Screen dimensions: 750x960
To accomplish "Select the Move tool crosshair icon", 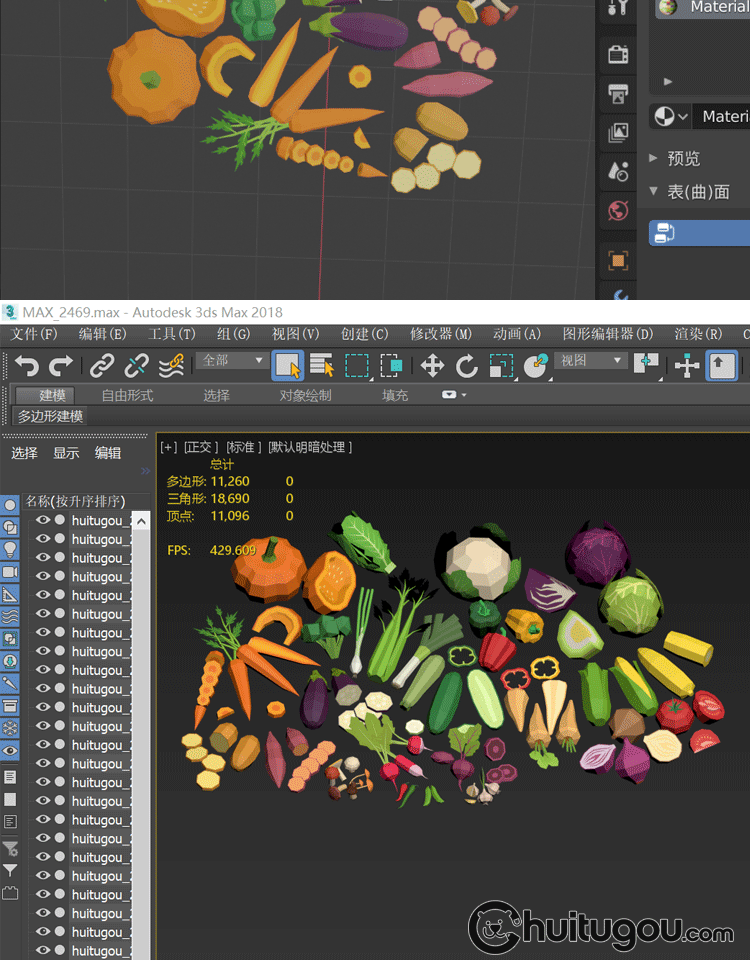I will (x=432, y=365).
